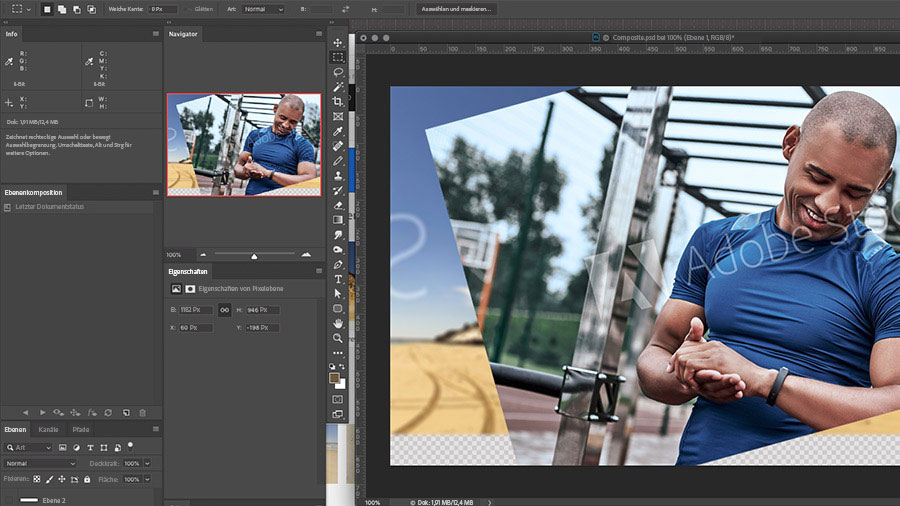This screenshot has height=506, width=900.
Task: Select the Lasso tool
Action: pyautogui.click(x=338, y=72)
